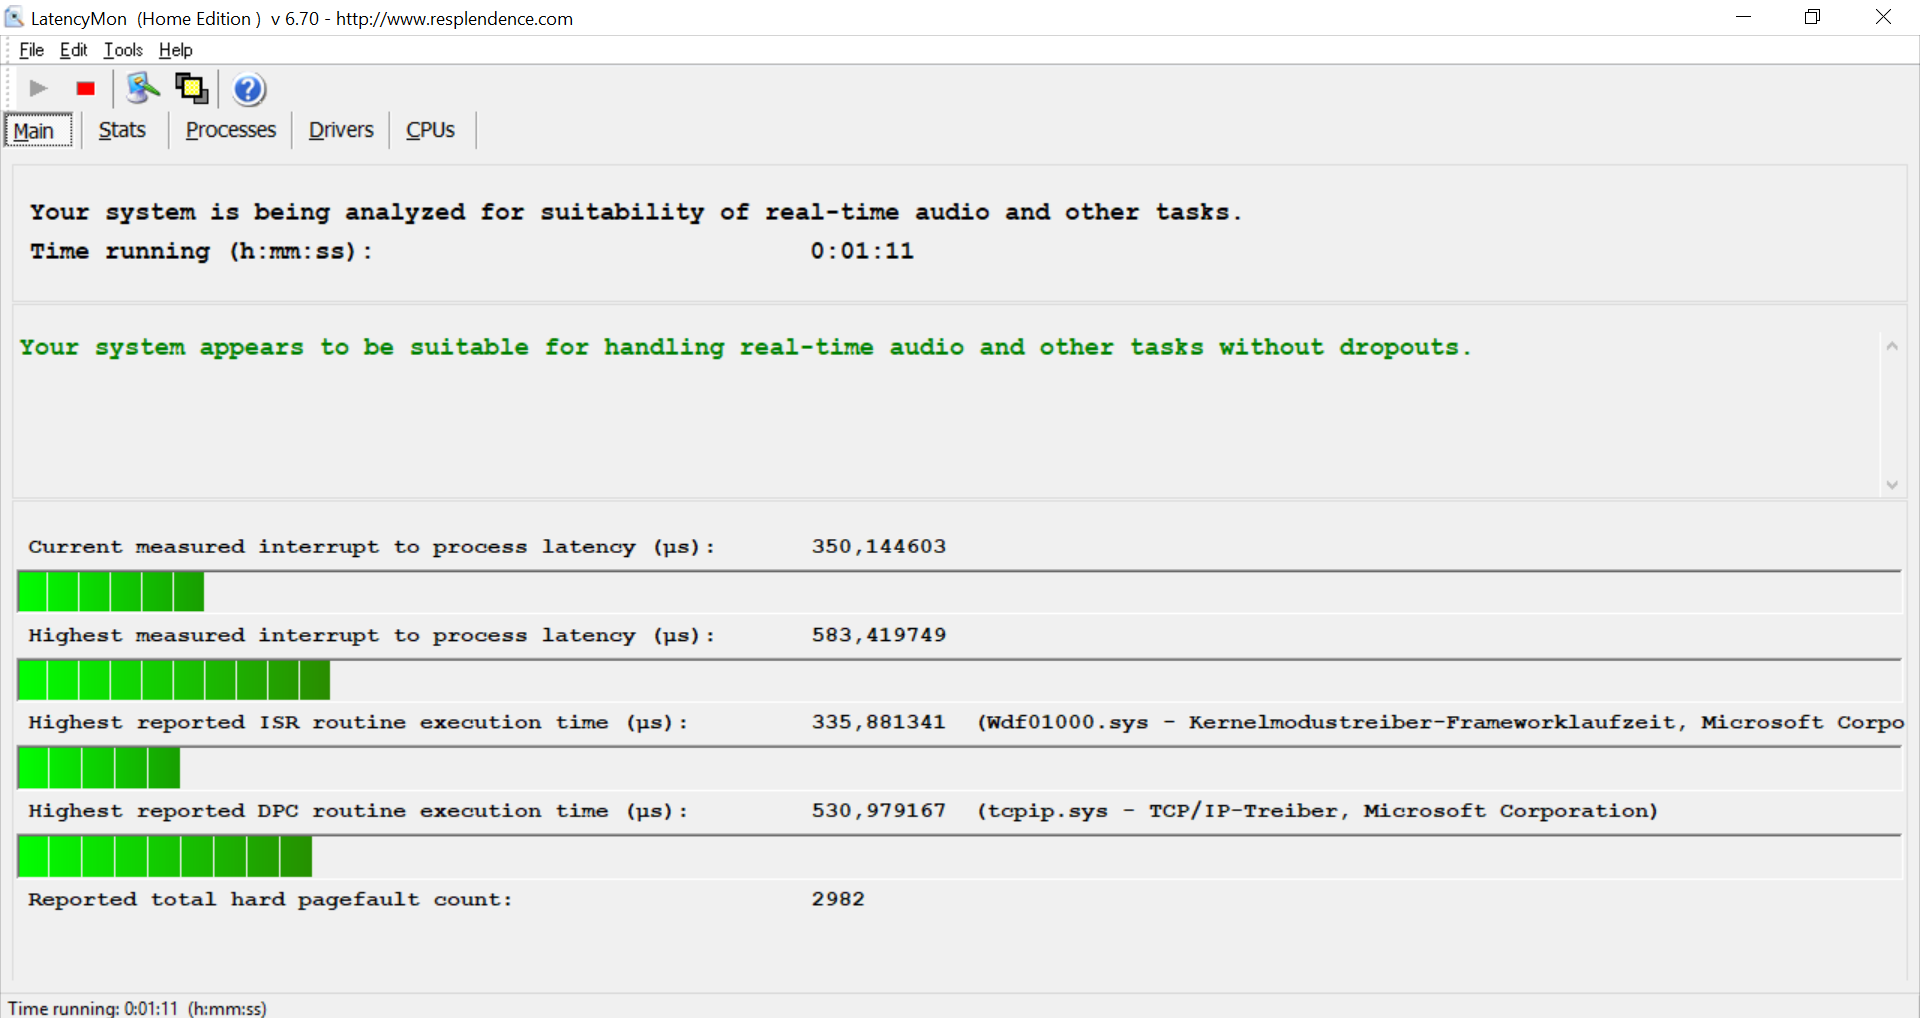Minimize the LatencyMon window

pos(1743,17)
